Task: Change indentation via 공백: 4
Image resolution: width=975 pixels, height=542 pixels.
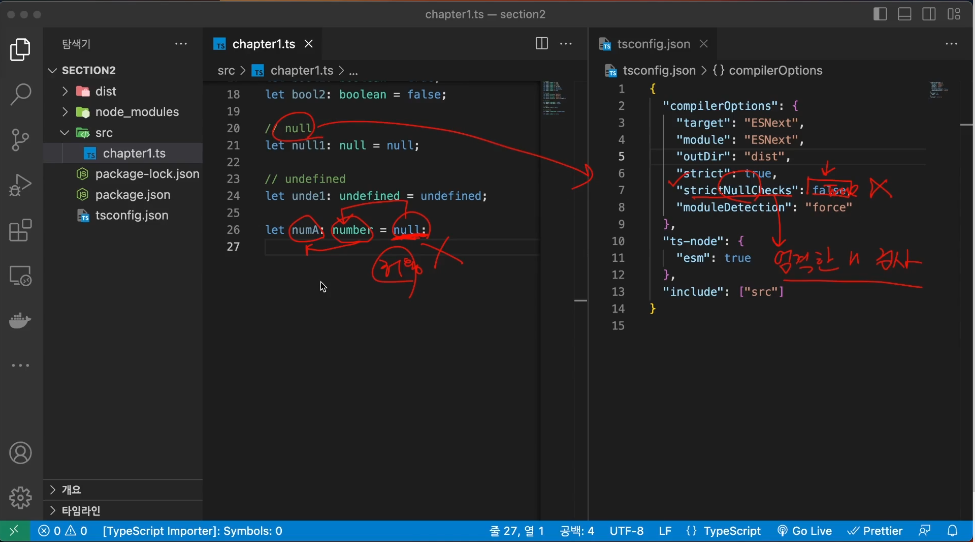Action: (x=576, y=531)
